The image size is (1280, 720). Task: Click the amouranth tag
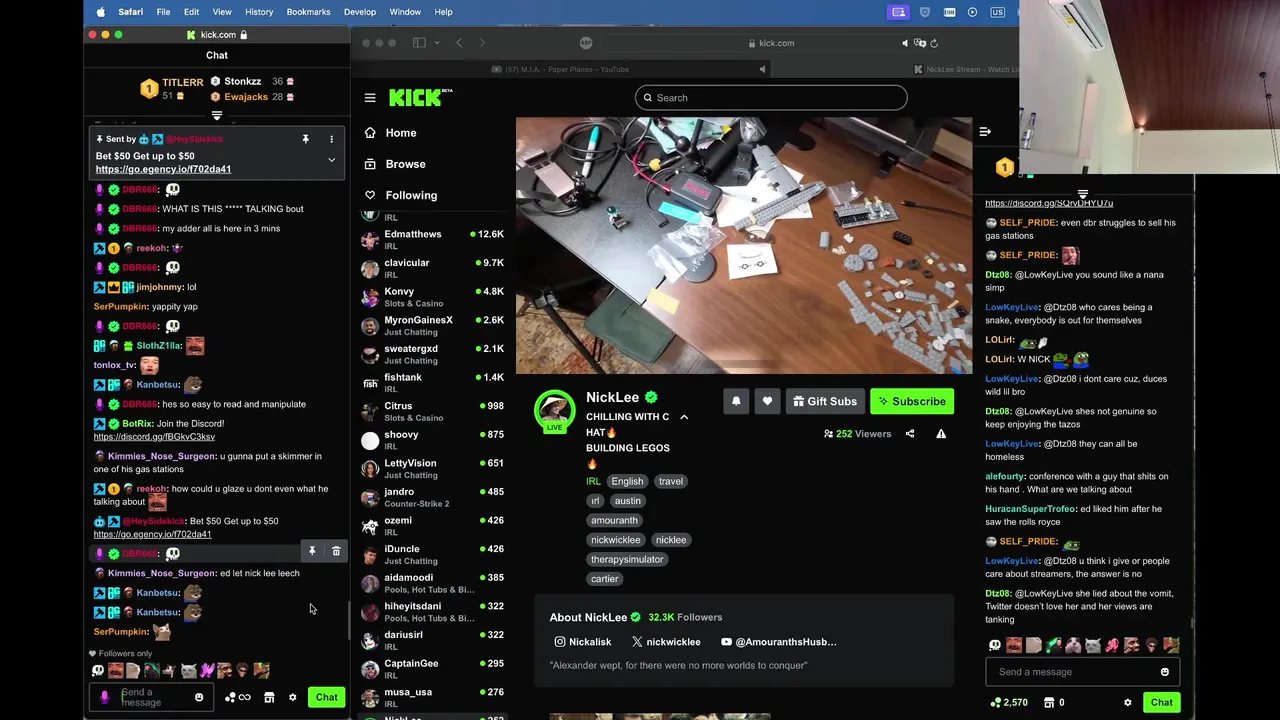614,520
